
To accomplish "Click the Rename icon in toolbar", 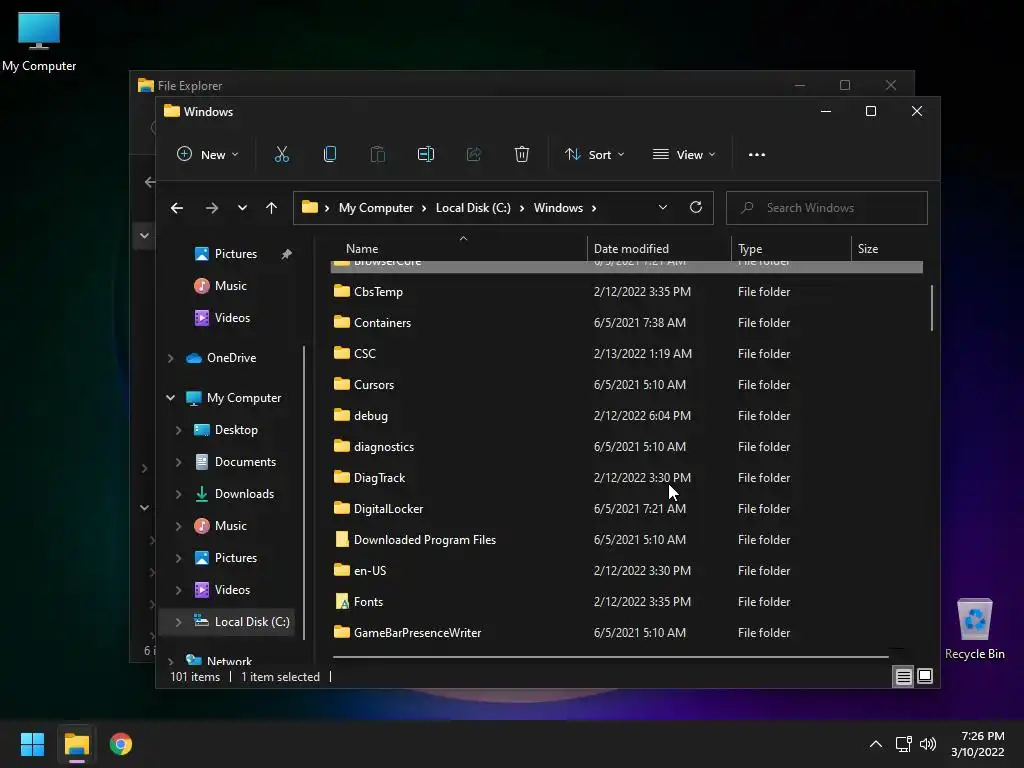I will [426, 155].
